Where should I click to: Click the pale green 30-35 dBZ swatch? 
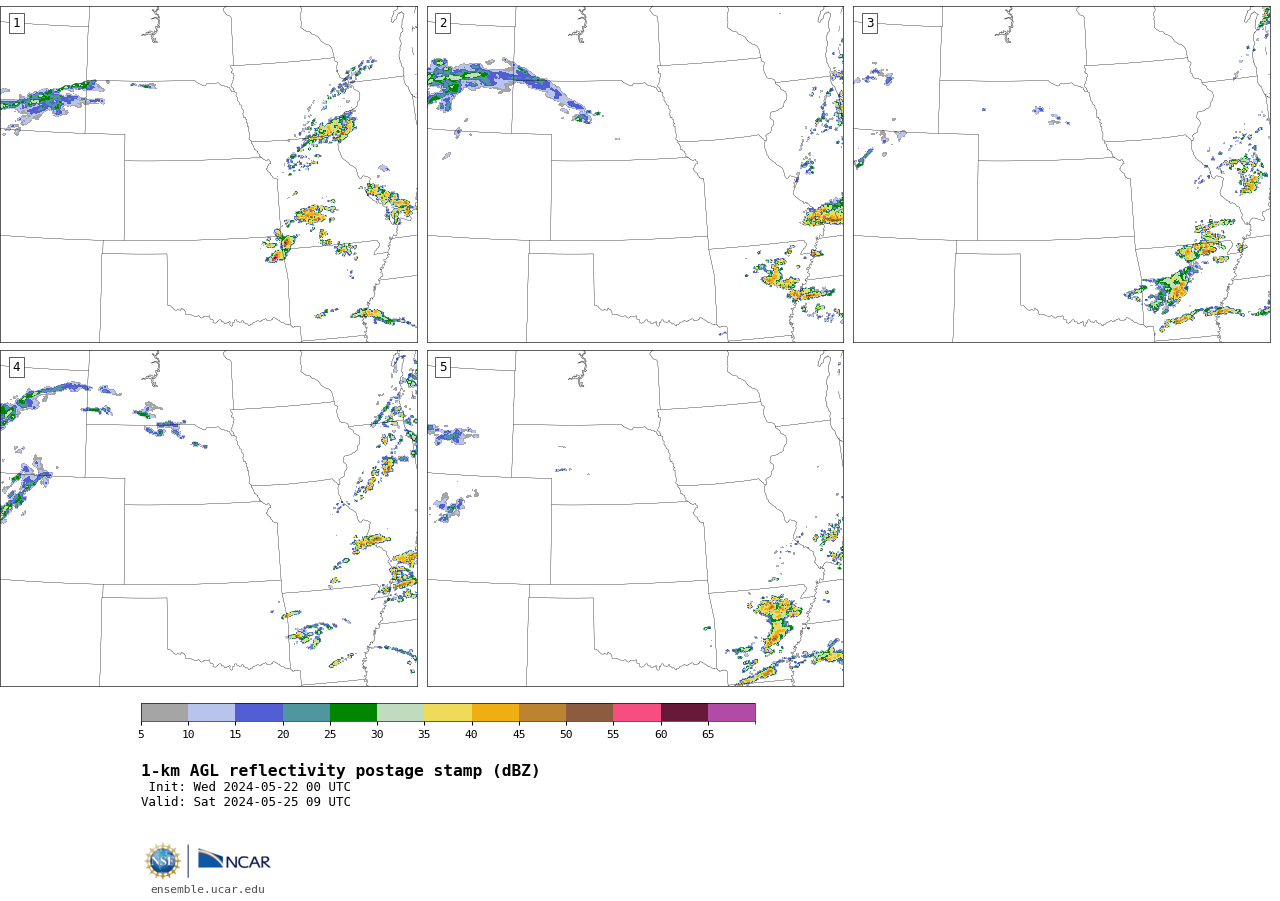click(x=400, y=713)
